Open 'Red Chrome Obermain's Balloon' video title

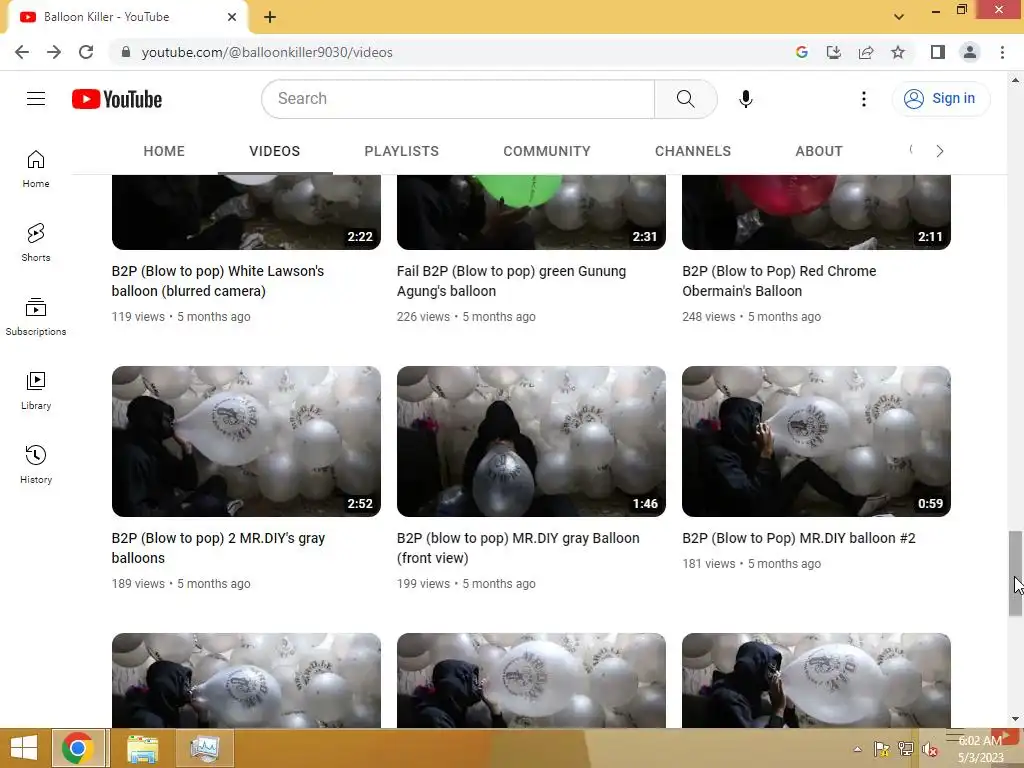779,281
